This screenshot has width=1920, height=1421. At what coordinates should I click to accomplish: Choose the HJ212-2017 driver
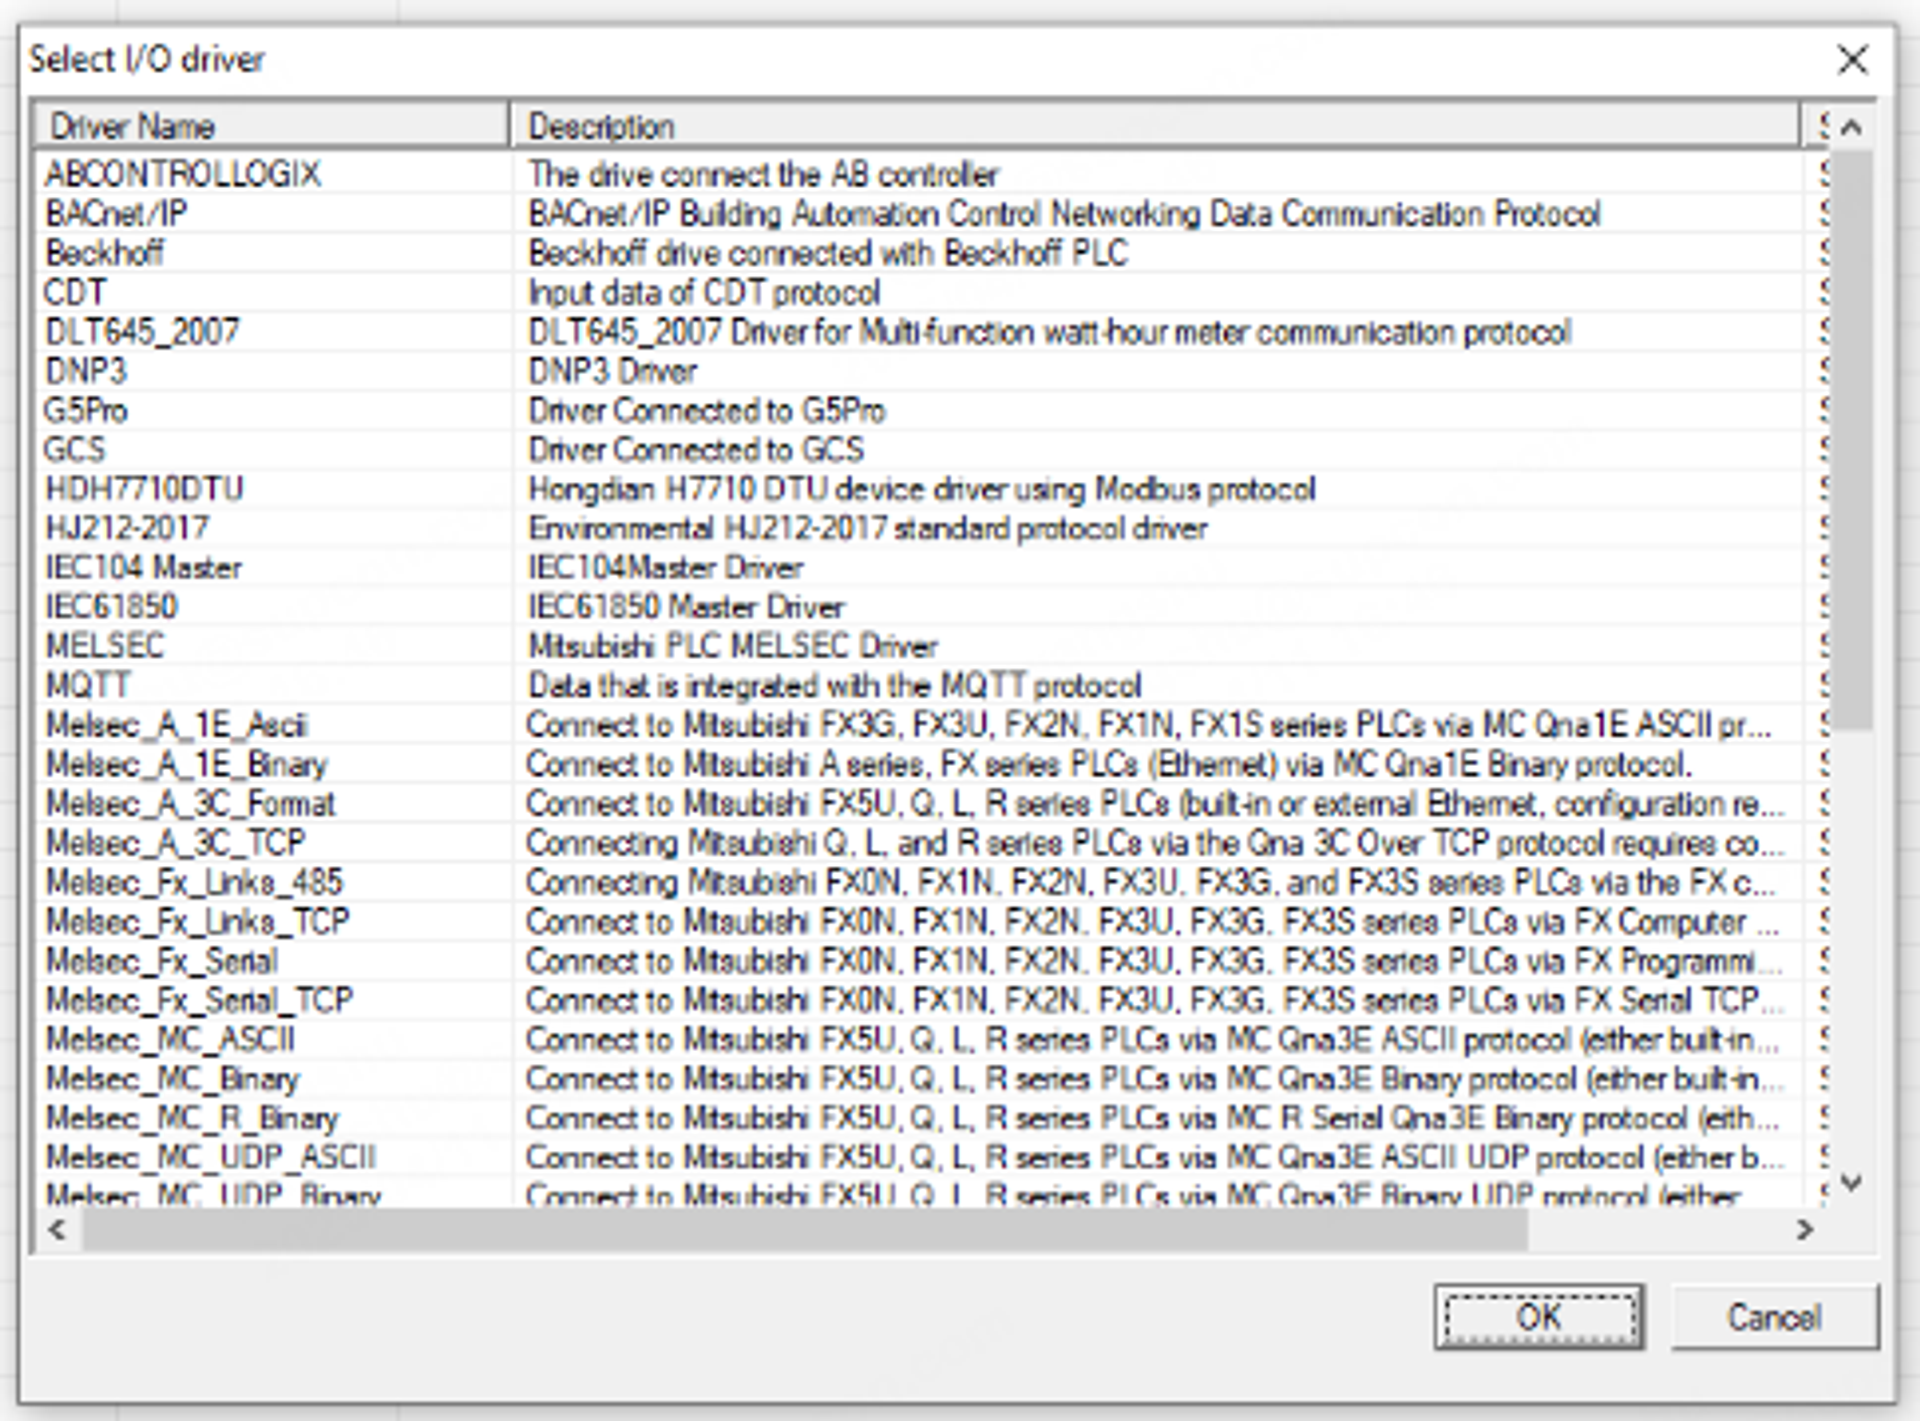point(127,528)
